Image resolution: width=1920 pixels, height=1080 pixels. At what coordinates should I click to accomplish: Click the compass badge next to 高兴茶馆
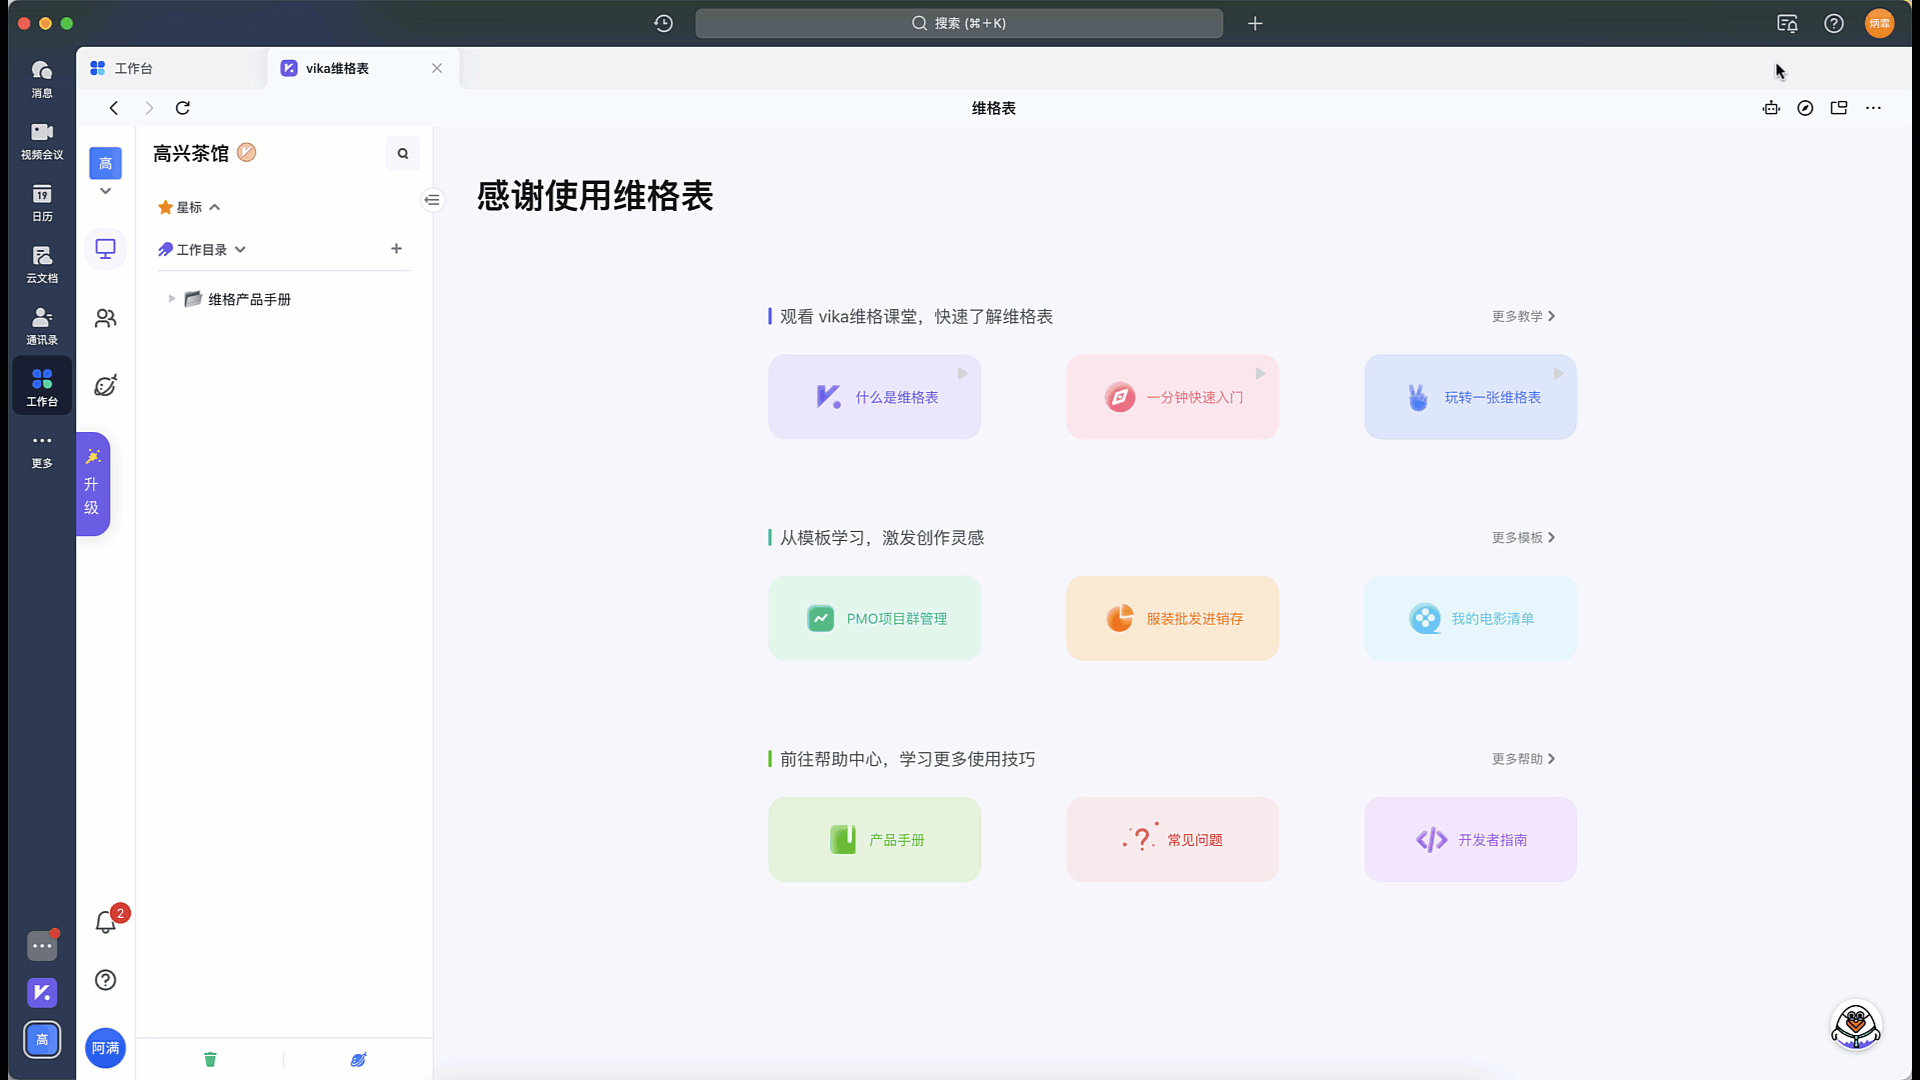click(x=247, y=152)
